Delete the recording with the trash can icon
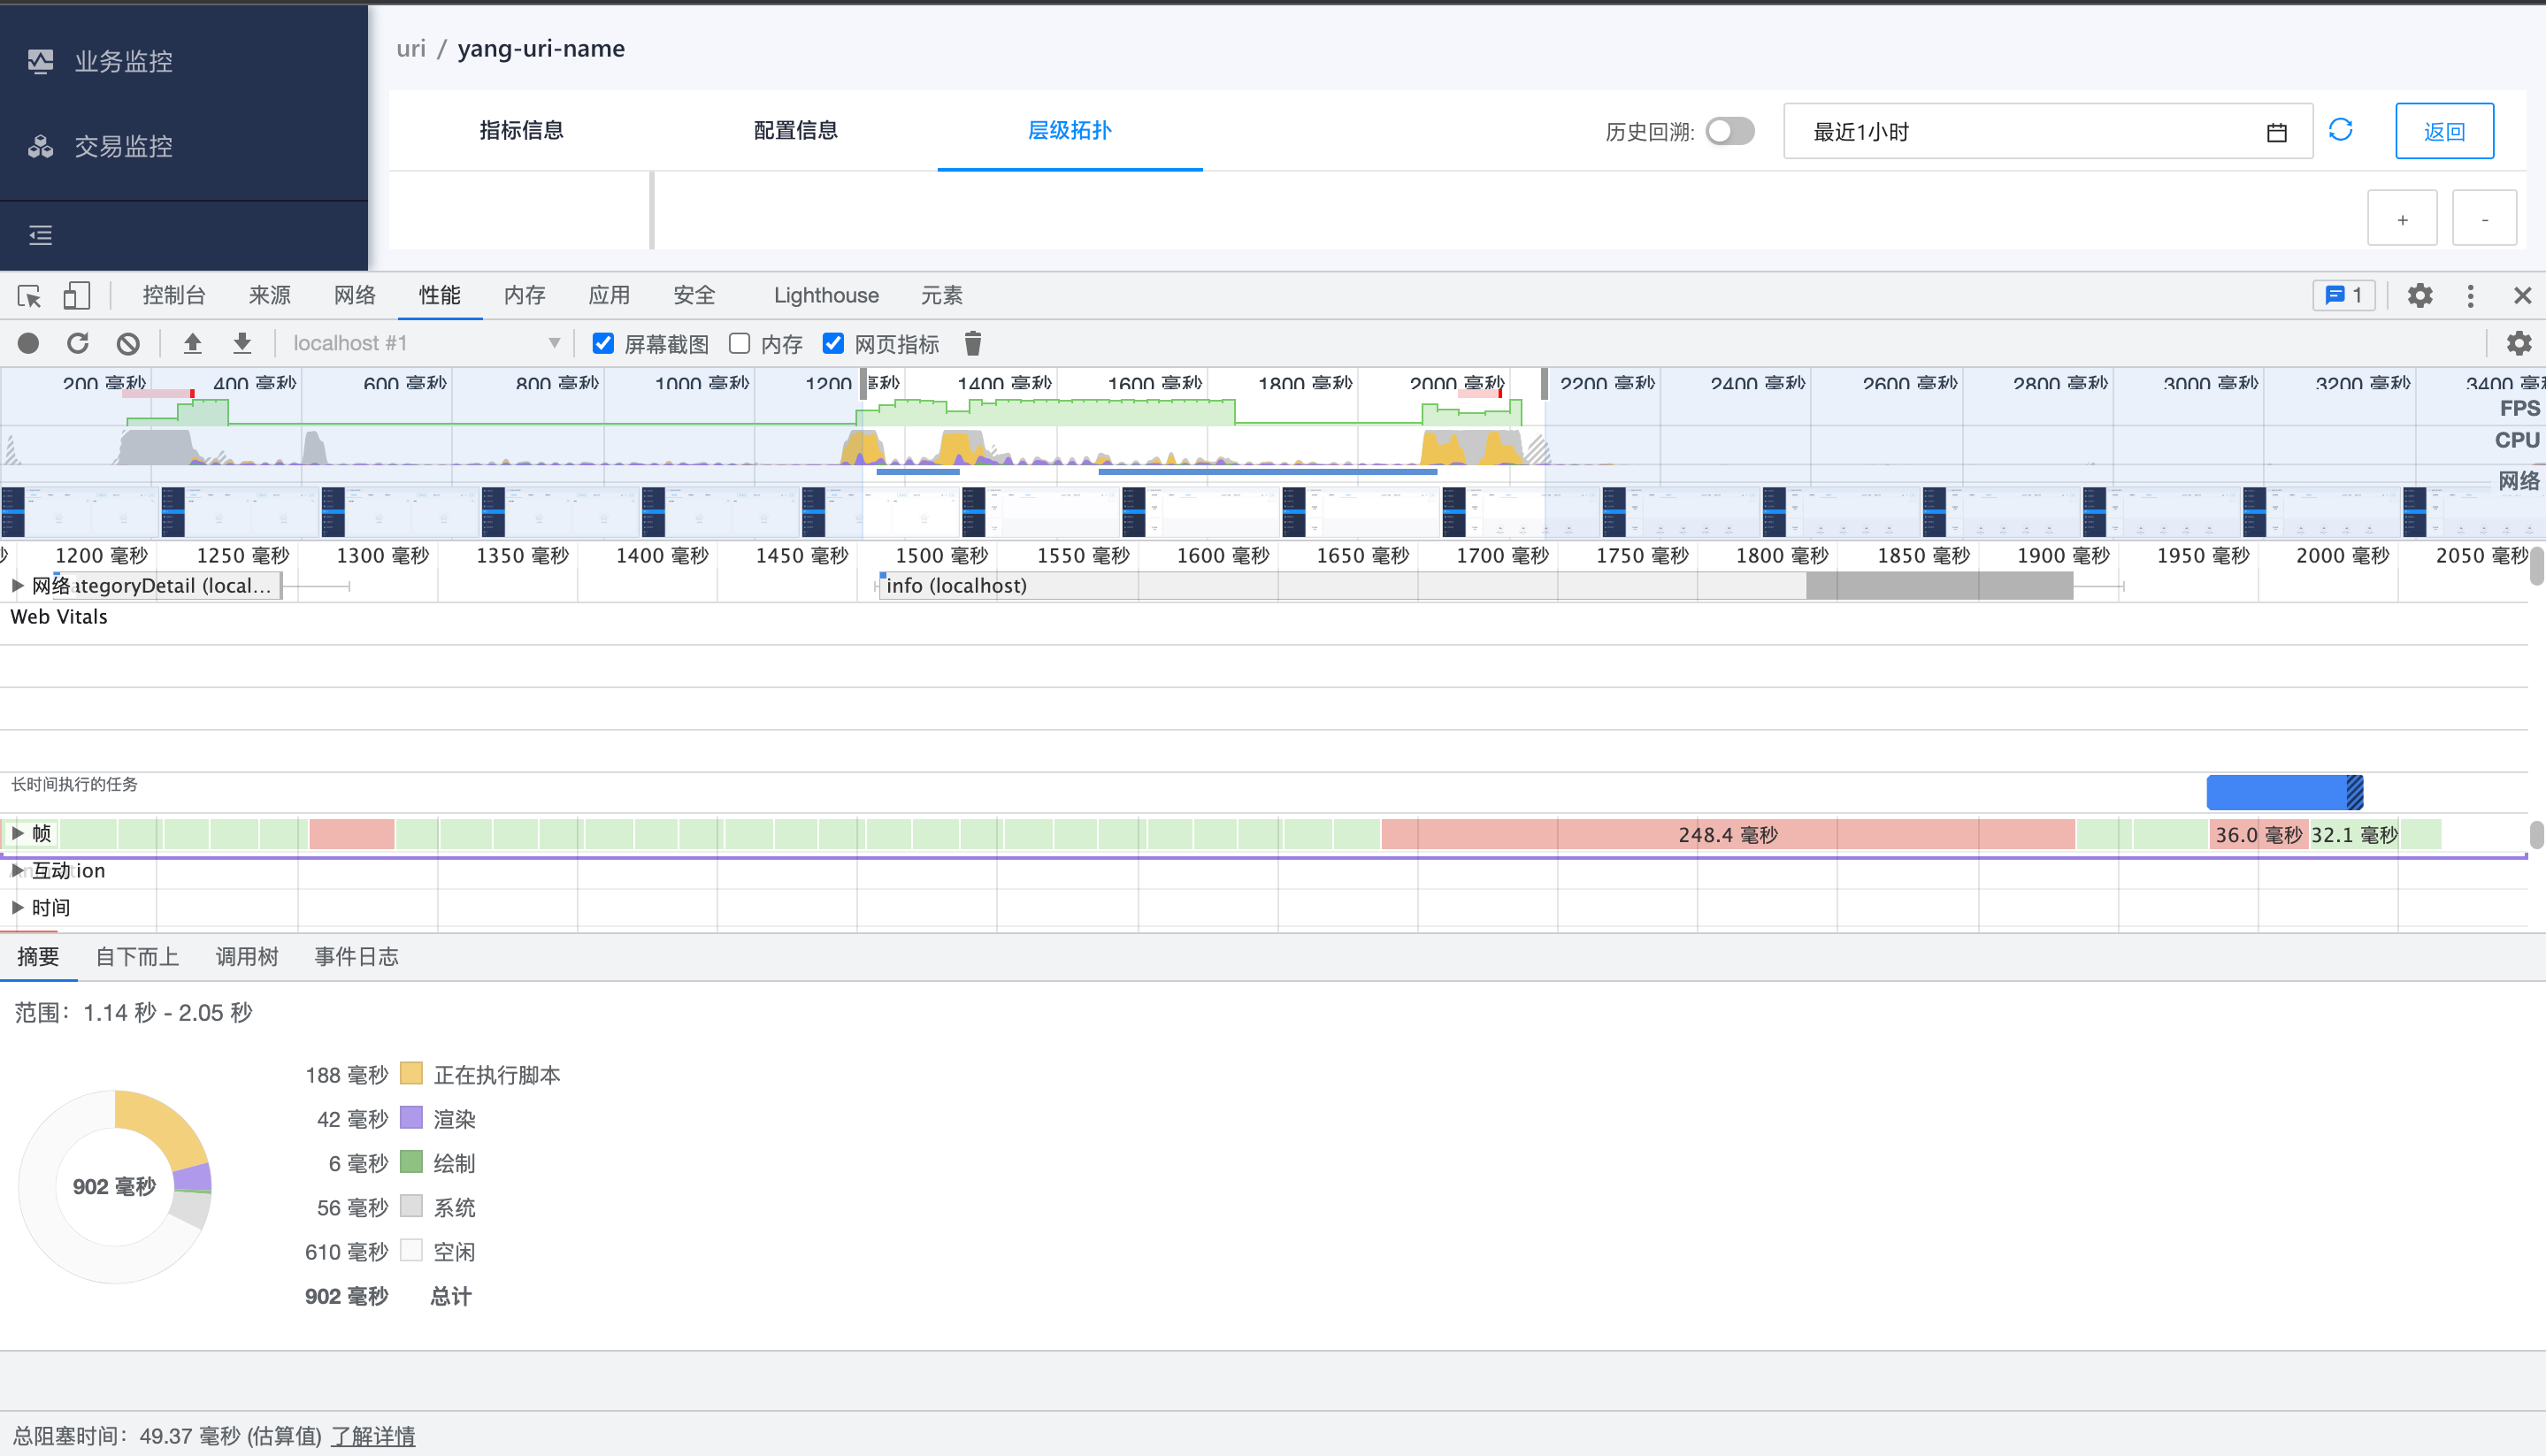The height and width of the screenshot is (1456, 2546). [973, 344]
